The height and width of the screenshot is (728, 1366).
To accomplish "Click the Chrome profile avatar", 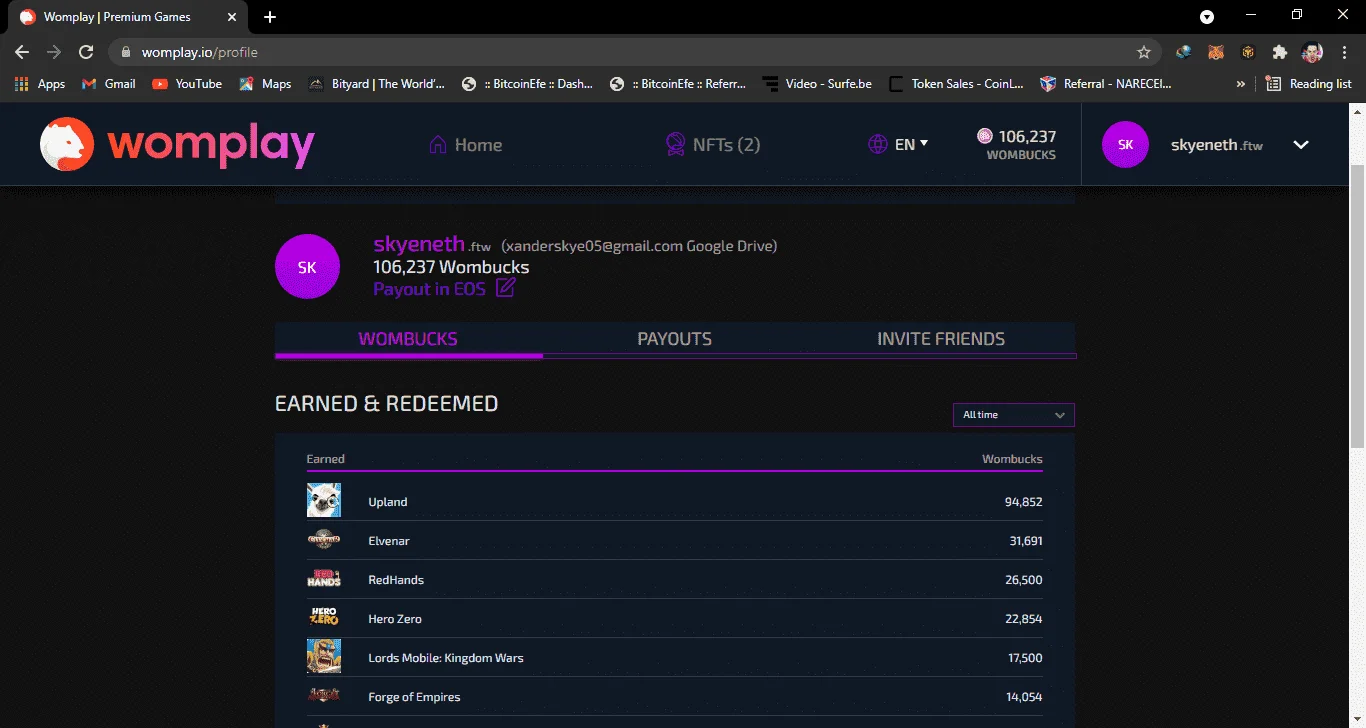I will tap(1312, 52).
